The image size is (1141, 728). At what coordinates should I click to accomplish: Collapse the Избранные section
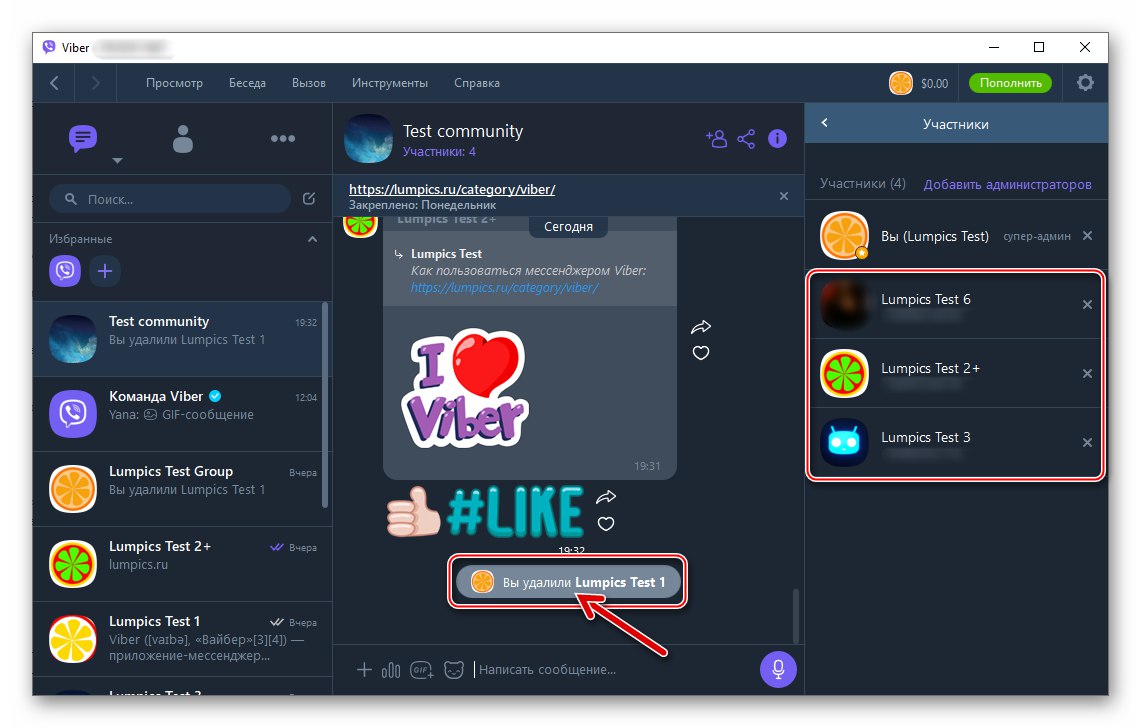point(312,239)
